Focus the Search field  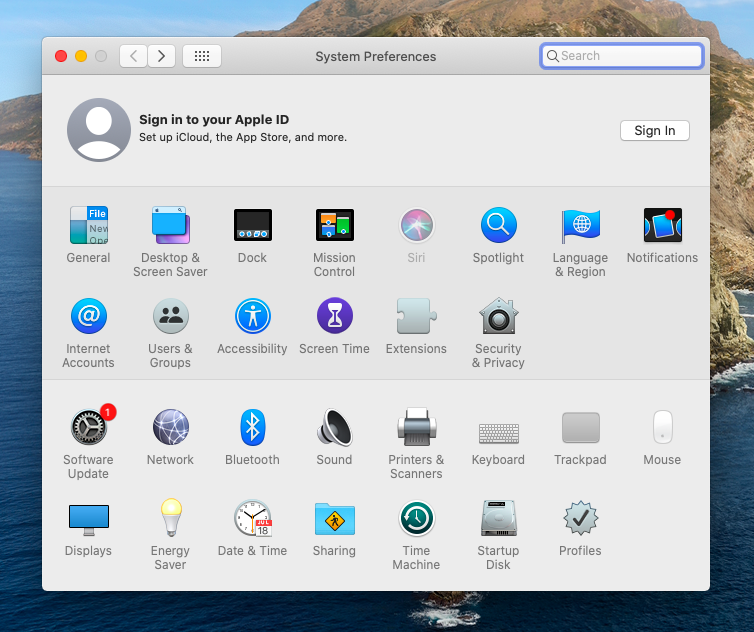click(x=622, y=56)
